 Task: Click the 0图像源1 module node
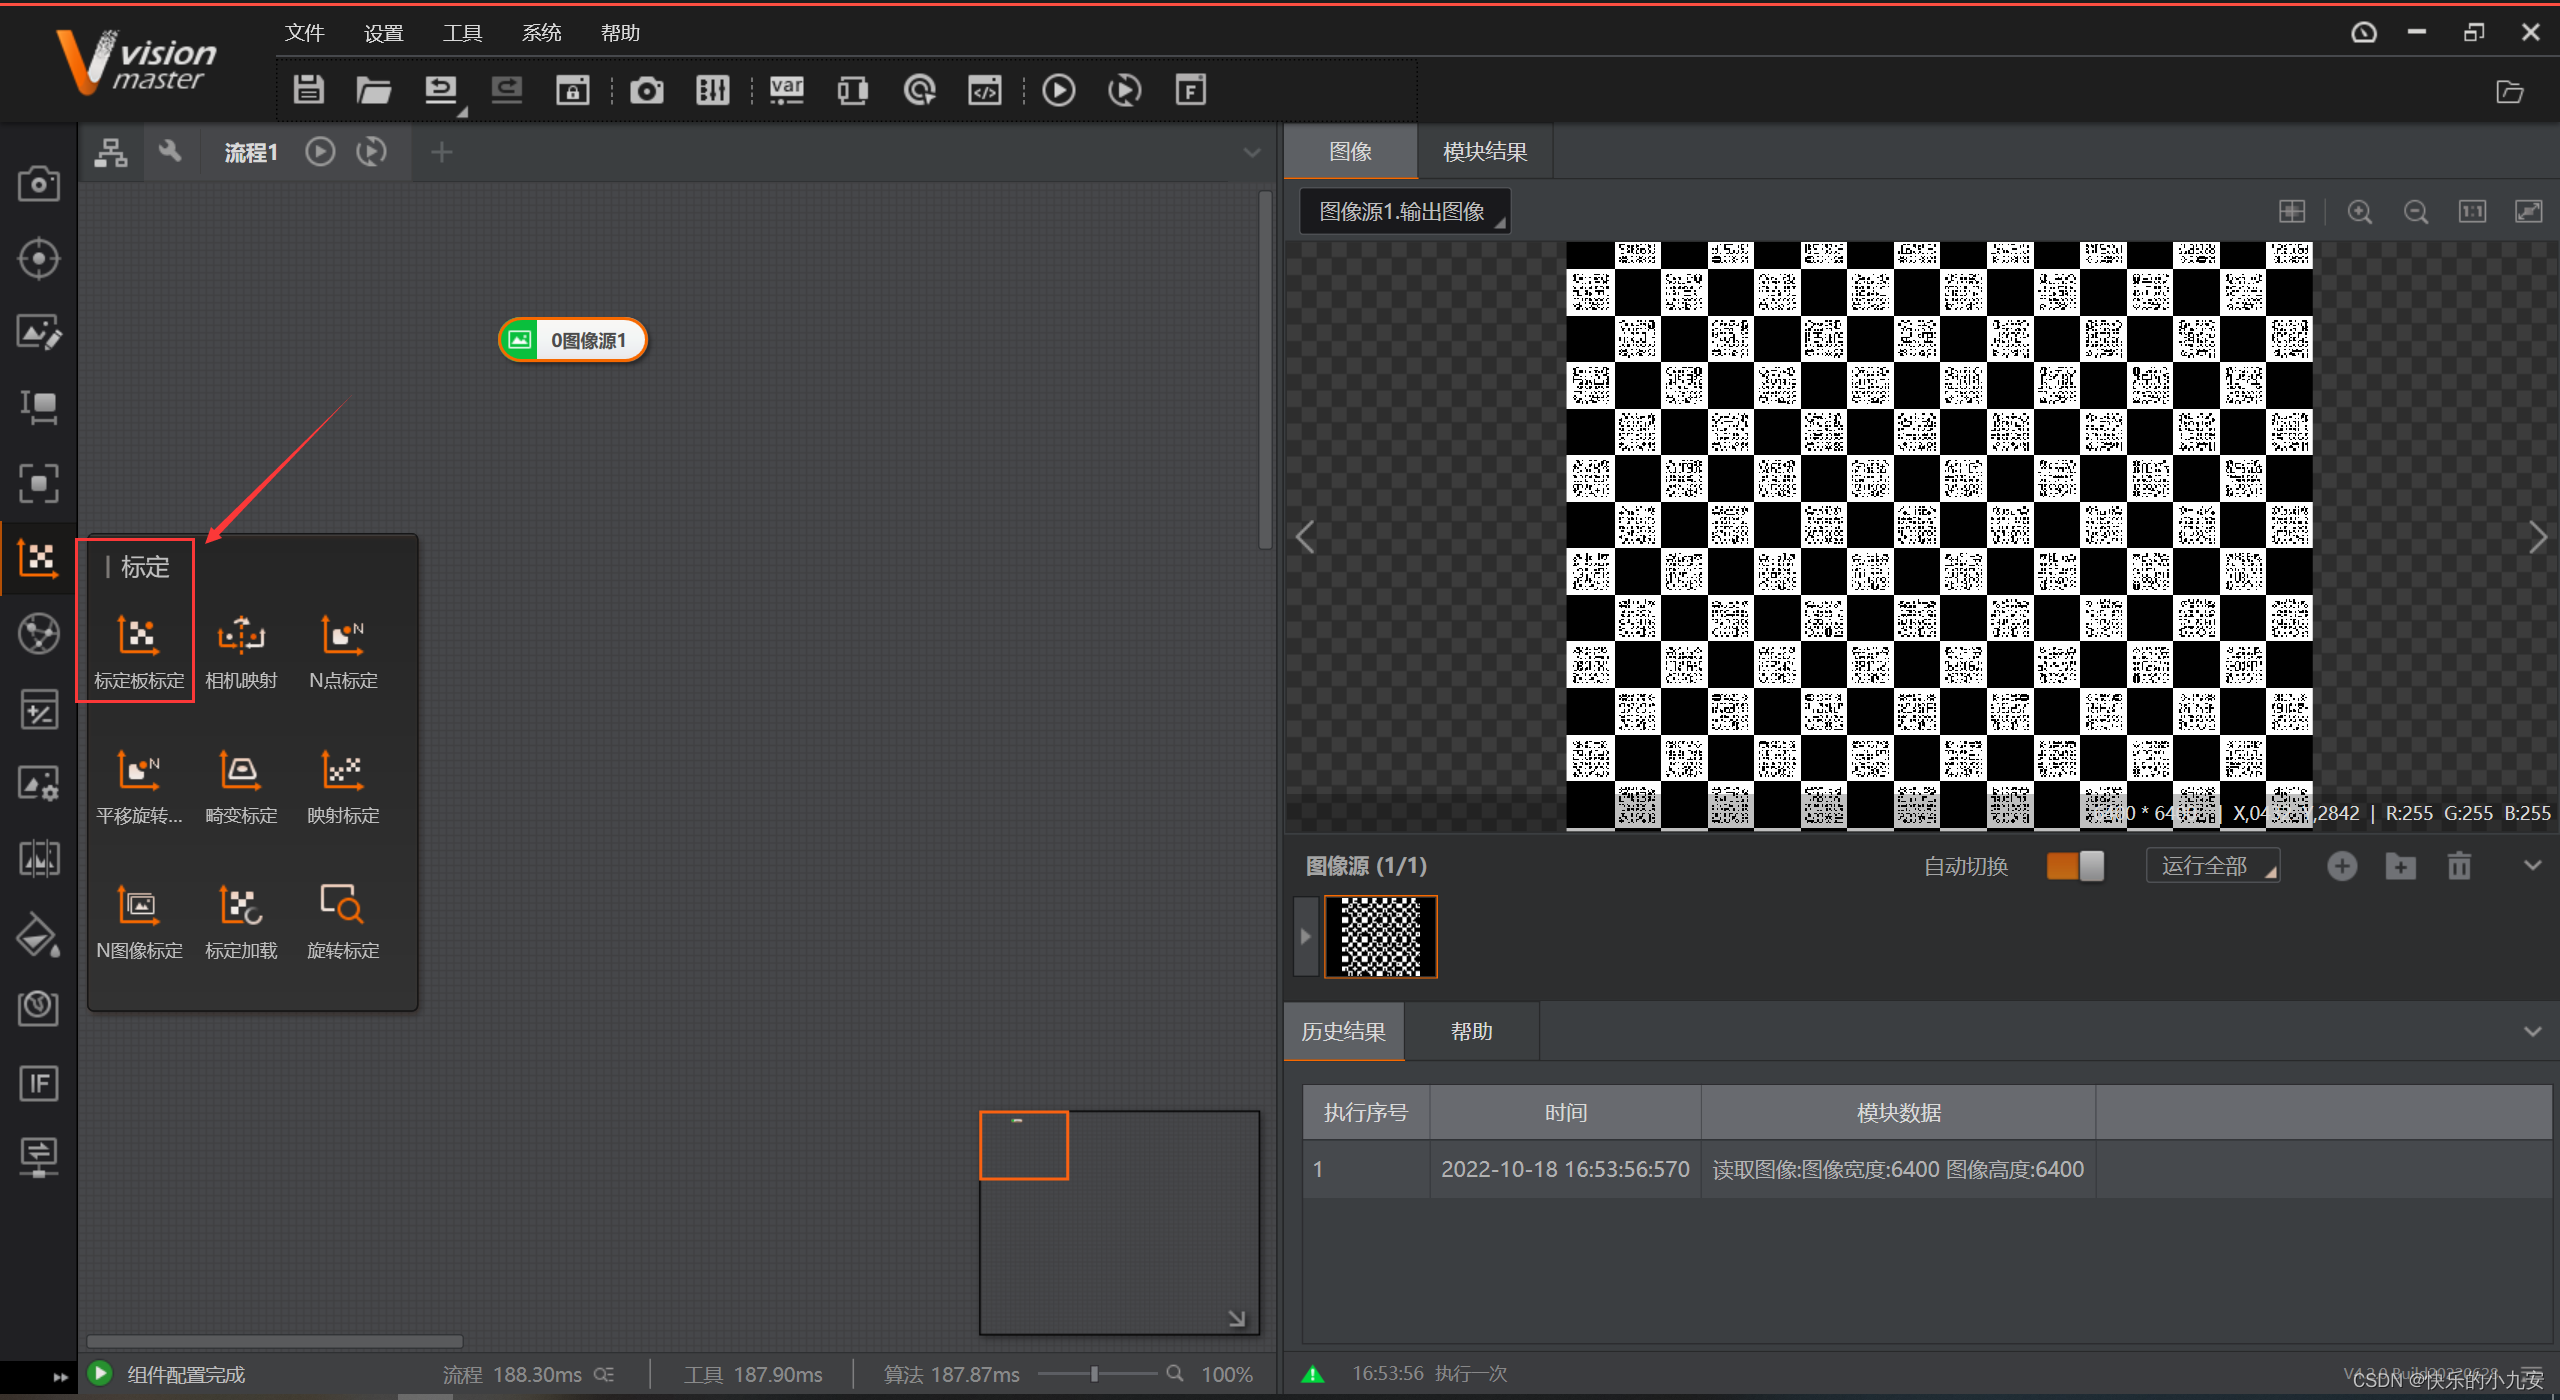click(573, 340)
